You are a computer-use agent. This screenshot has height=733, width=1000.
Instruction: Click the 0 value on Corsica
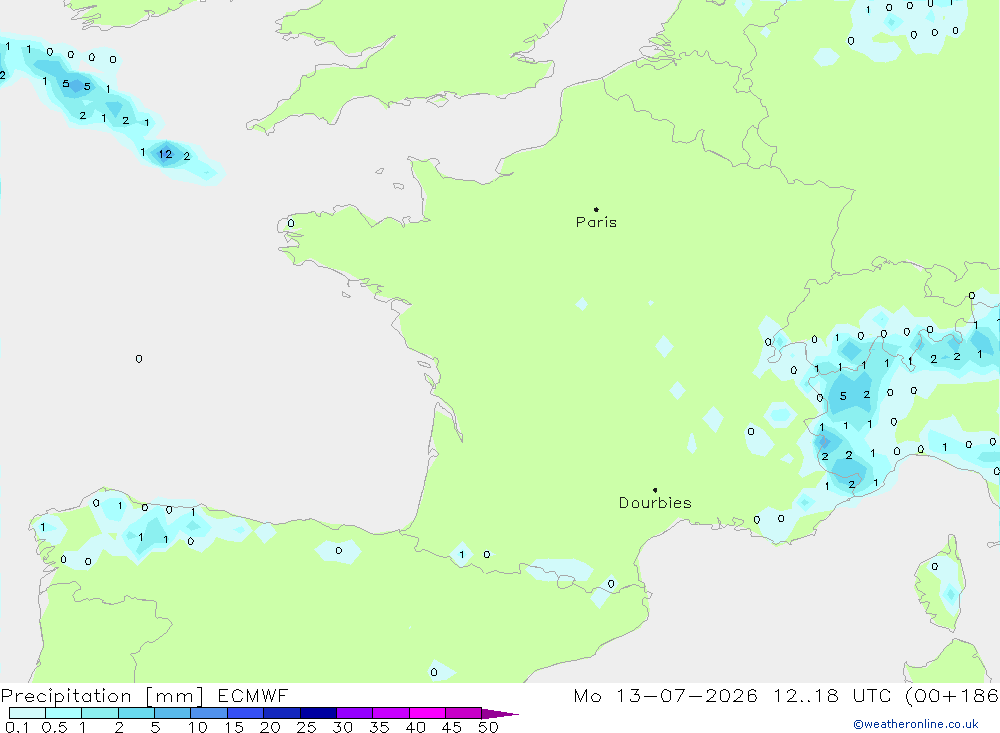pyautogui.click(x=934, y=566)
